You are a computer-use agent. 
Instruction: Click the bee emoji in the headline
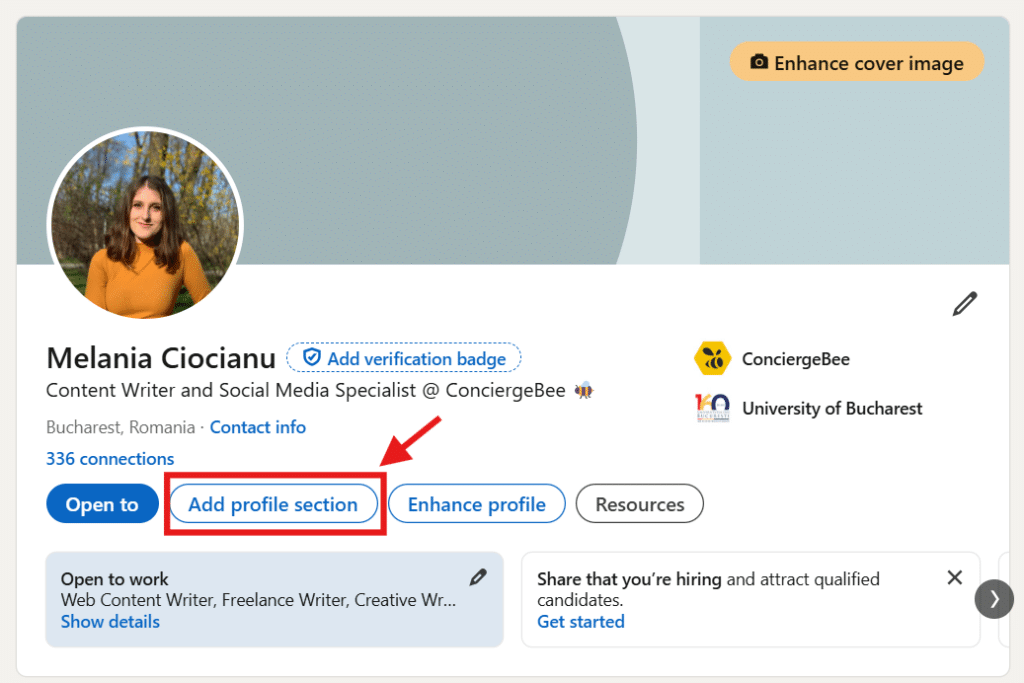pos(583,390)
